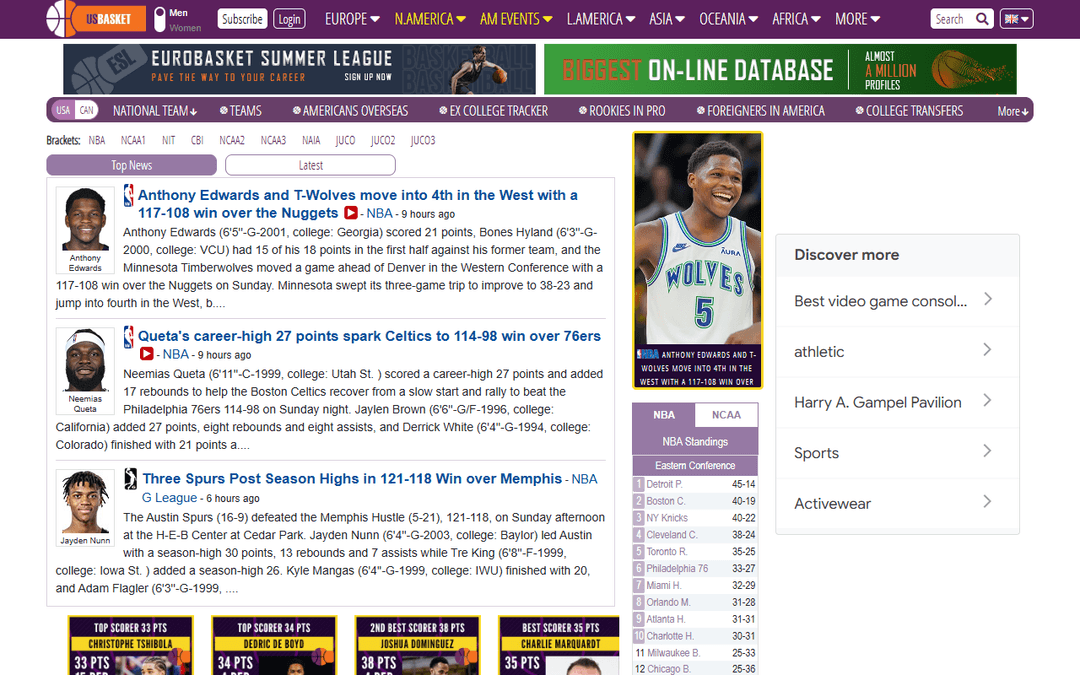Click chevron next to Sports
This screenshot has height=675, width=1080.
click(987, 451)
